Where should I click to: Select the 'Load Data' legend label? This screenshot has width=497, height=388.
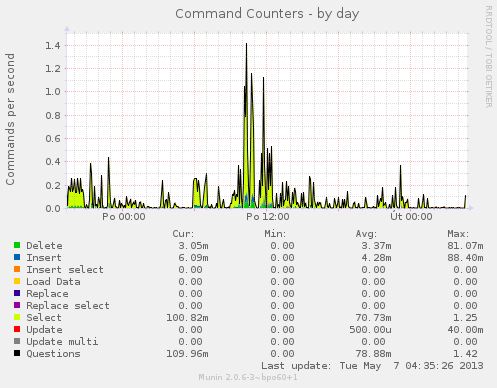point(53,282)
